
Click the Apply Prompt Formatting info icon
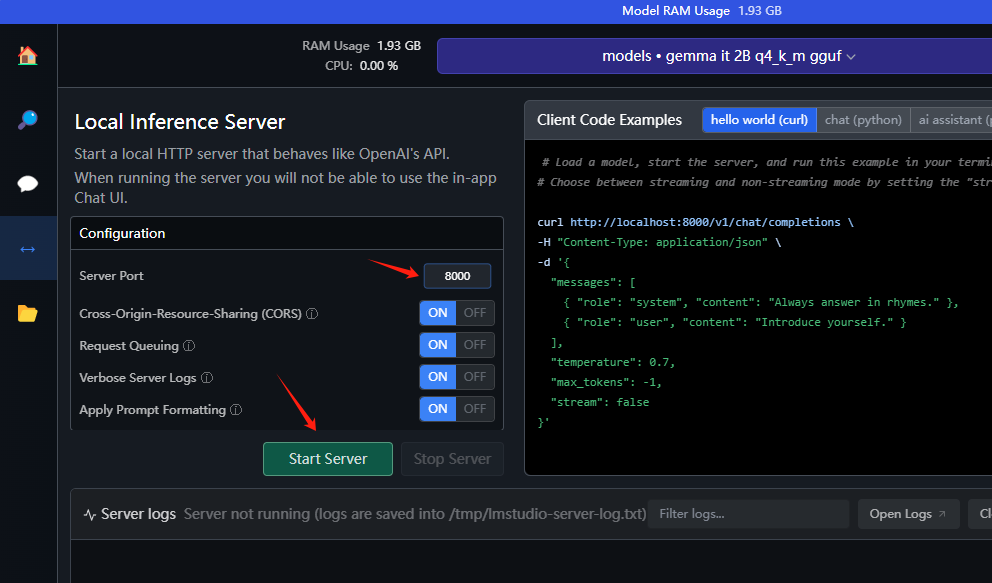[x=236, y=410]
